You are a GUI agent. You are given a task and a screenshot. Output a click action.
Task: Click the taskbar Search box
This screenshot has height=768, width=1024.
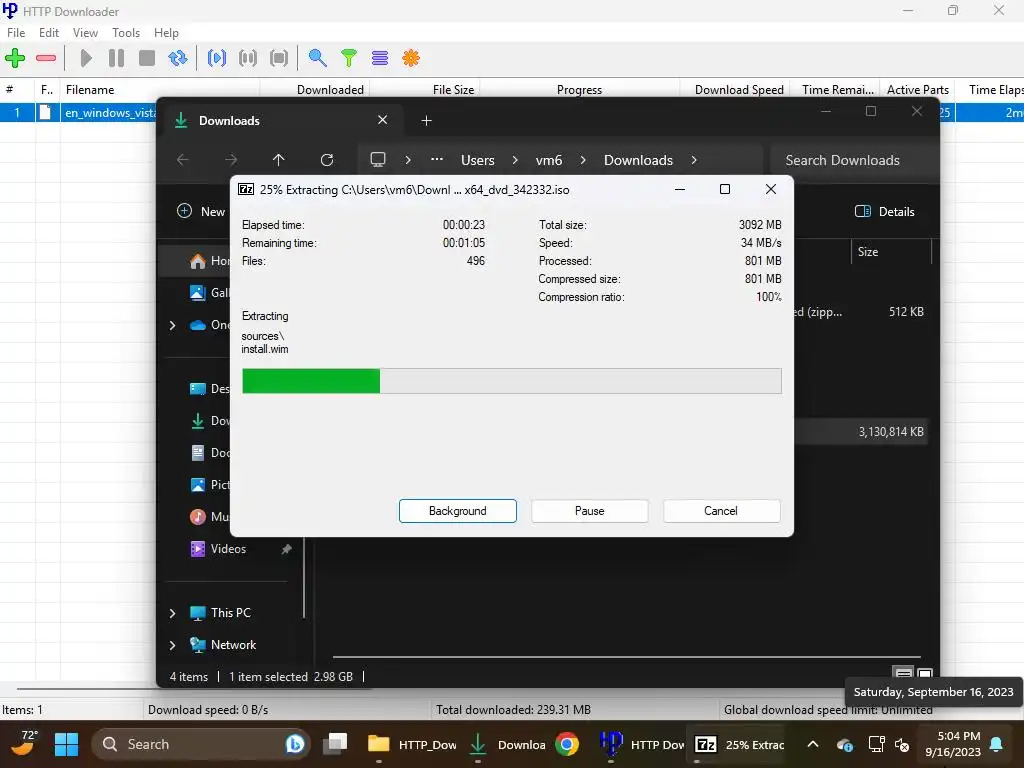tap(201, 744)
